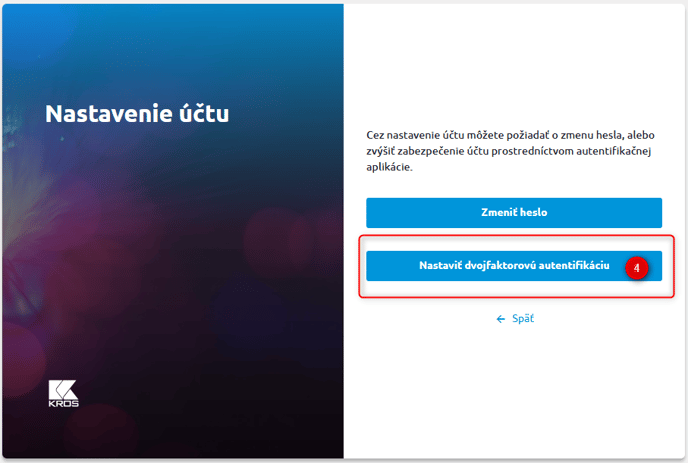Click the red outline around the two-factor button
The height and width of the screenshot is (463, 688).
coord(516,236)
